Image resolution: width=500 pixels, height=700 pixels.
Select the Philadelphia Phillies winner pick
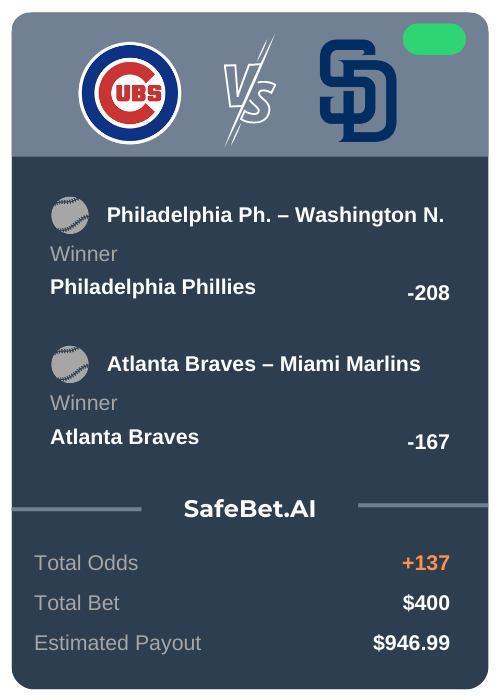pyautogui.click(x=153, y=287)
